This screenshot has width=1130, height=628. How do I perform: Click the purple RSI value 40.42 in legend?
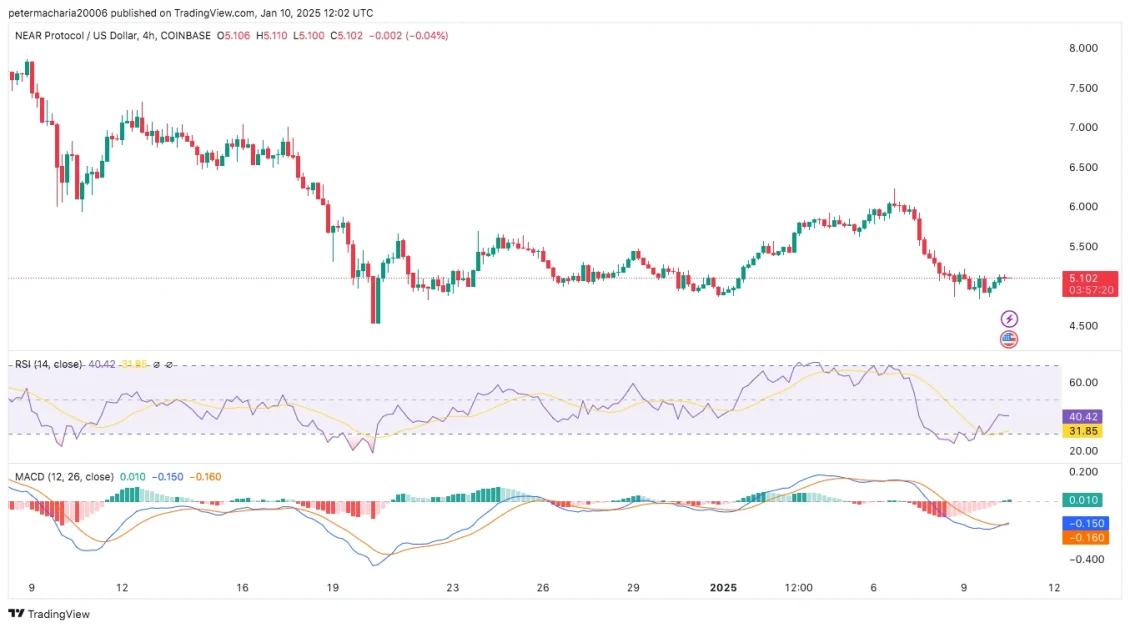pos(102,364)
